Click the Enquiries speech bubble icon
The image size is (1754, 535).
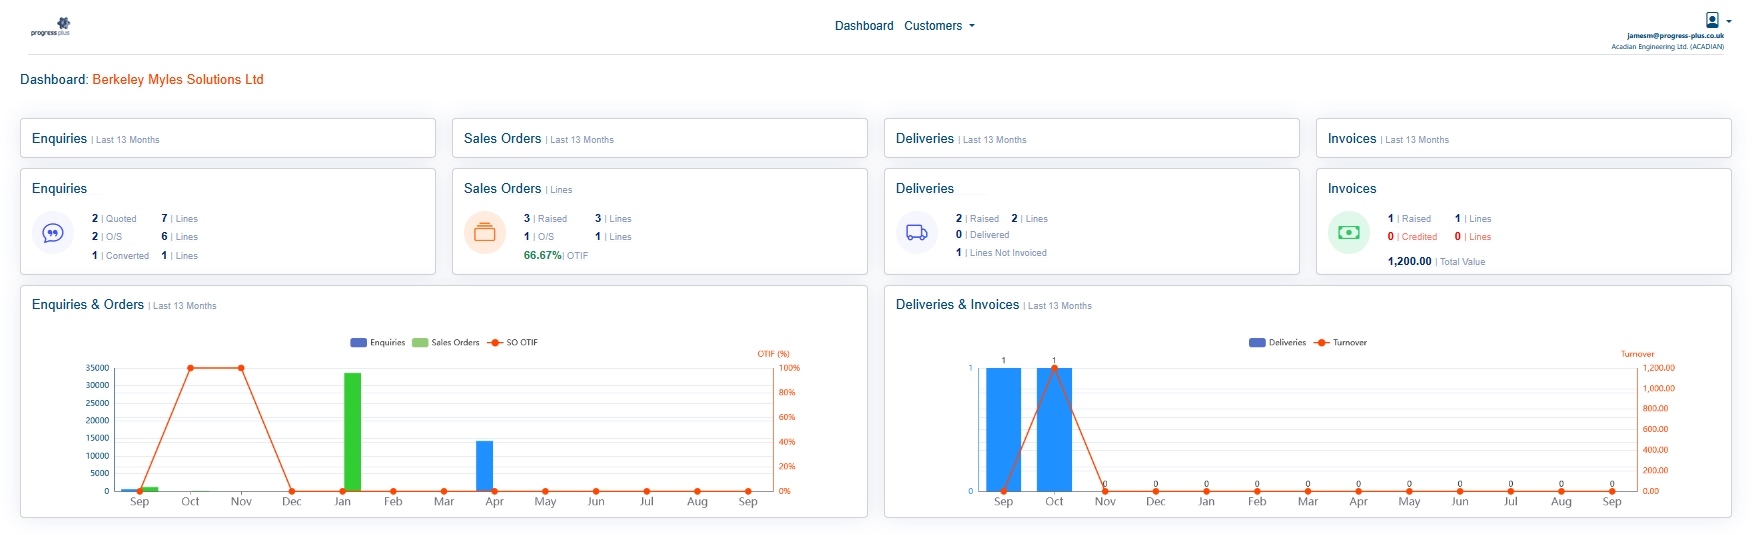tap(53, 233)
